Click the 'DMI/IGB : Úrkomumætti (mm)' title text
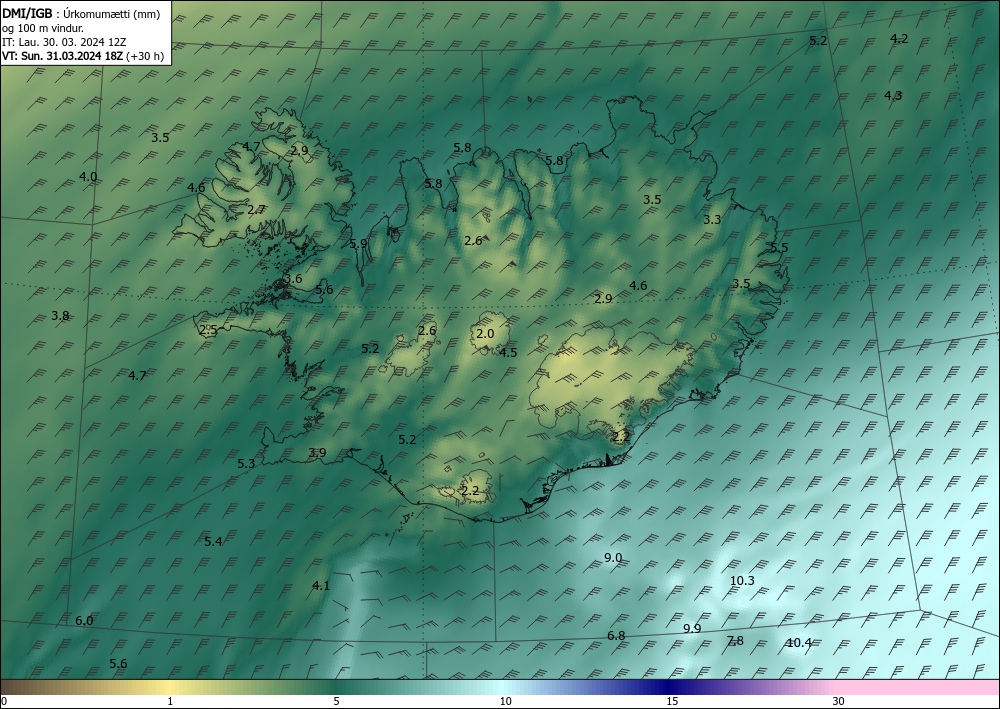 tap(81, 13)
